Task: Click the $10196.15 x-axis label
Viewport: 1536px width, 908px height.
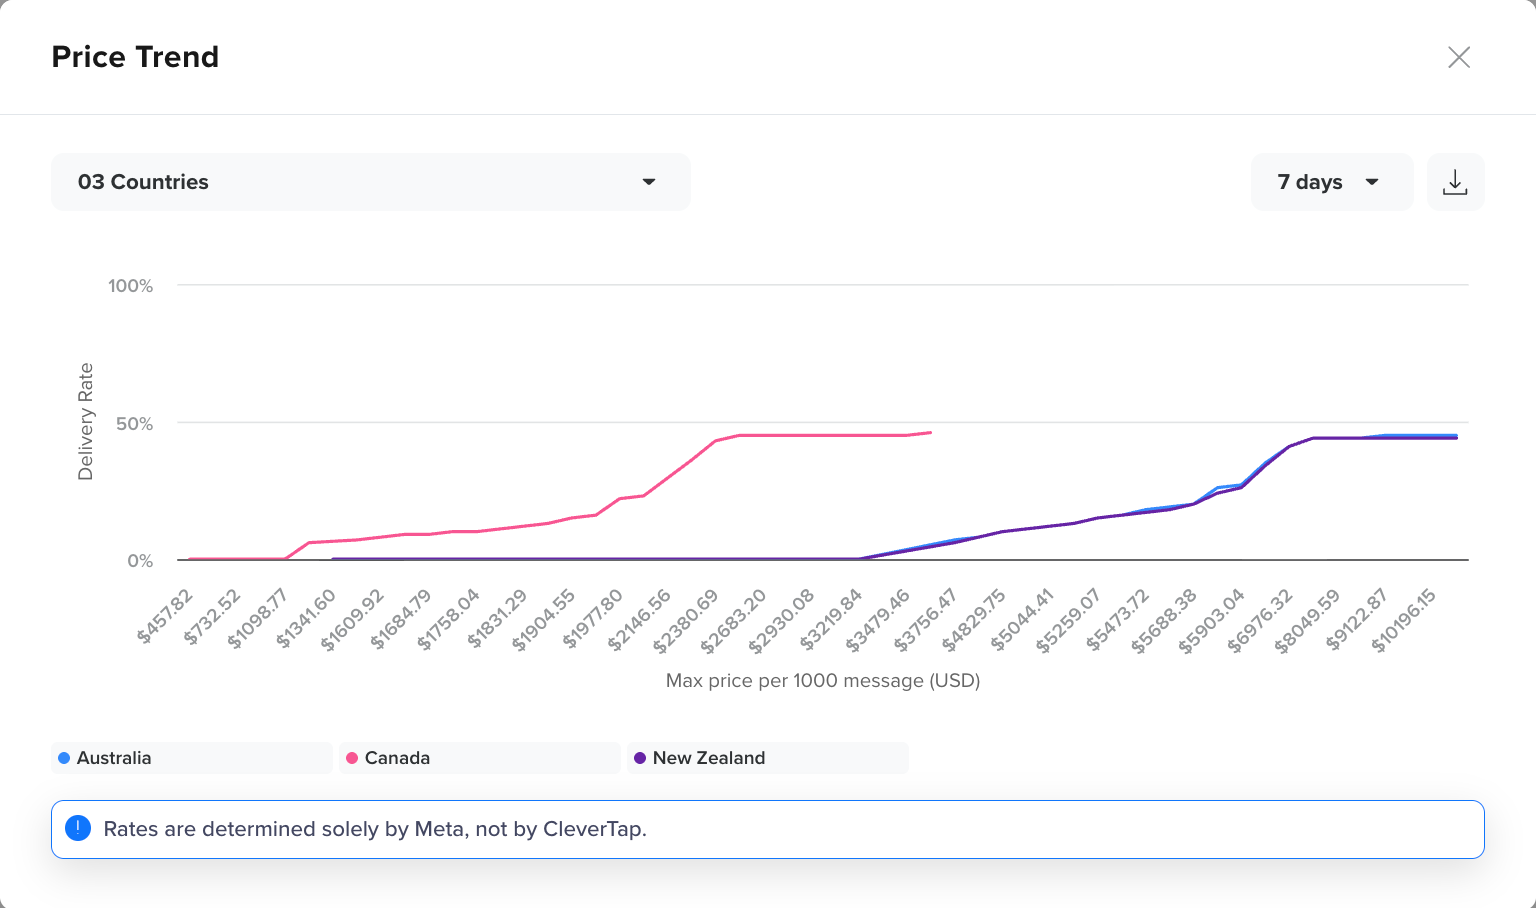Action: (1404, 621)
